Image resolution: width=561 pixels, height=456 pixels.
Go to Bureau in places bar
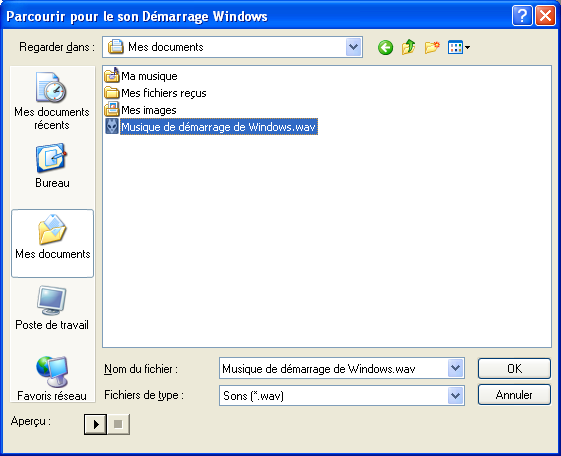tap(52, 166)
